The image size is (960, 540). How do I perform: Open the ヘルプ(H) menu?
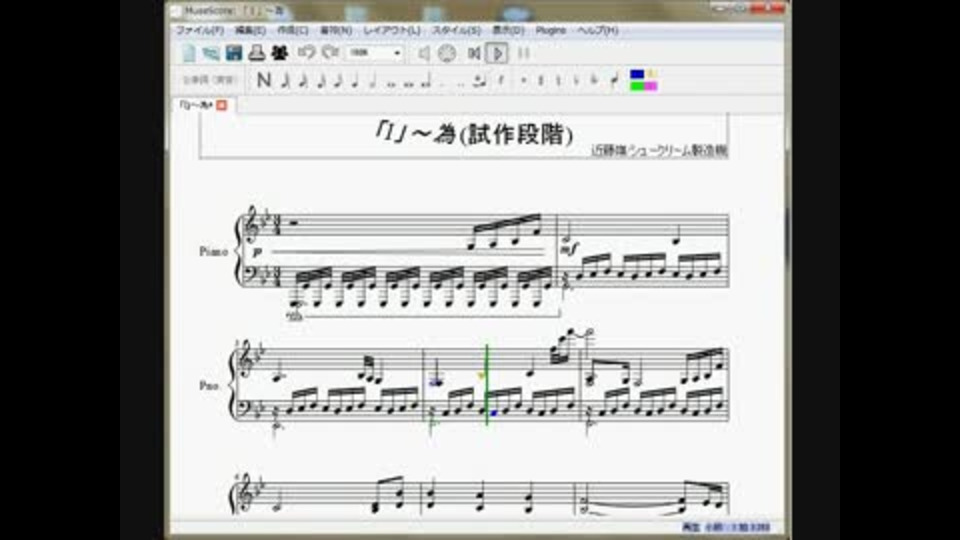coord(598,30)
